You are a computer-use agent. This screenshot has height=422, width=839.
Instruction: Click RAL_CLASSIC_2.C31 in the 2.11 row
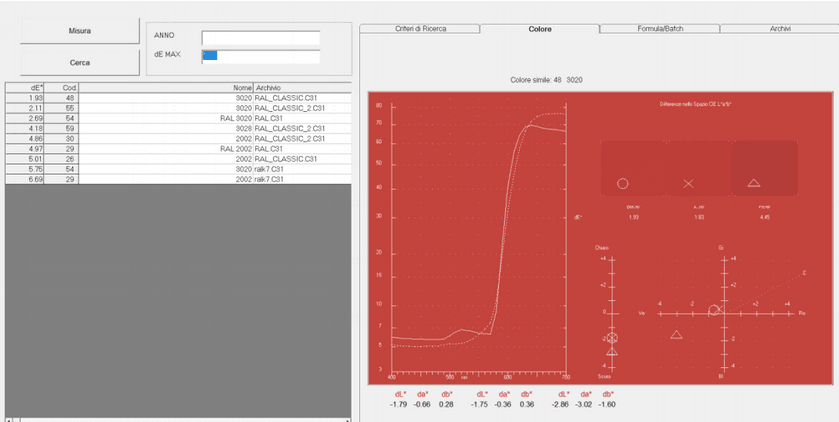point(289,108)
